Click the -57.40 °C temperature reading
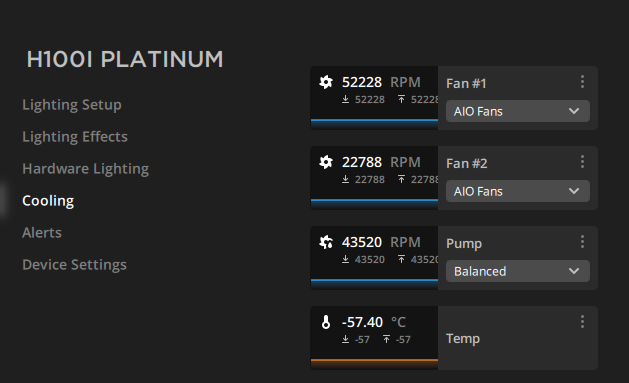The image size is (629, 383). 374,322
